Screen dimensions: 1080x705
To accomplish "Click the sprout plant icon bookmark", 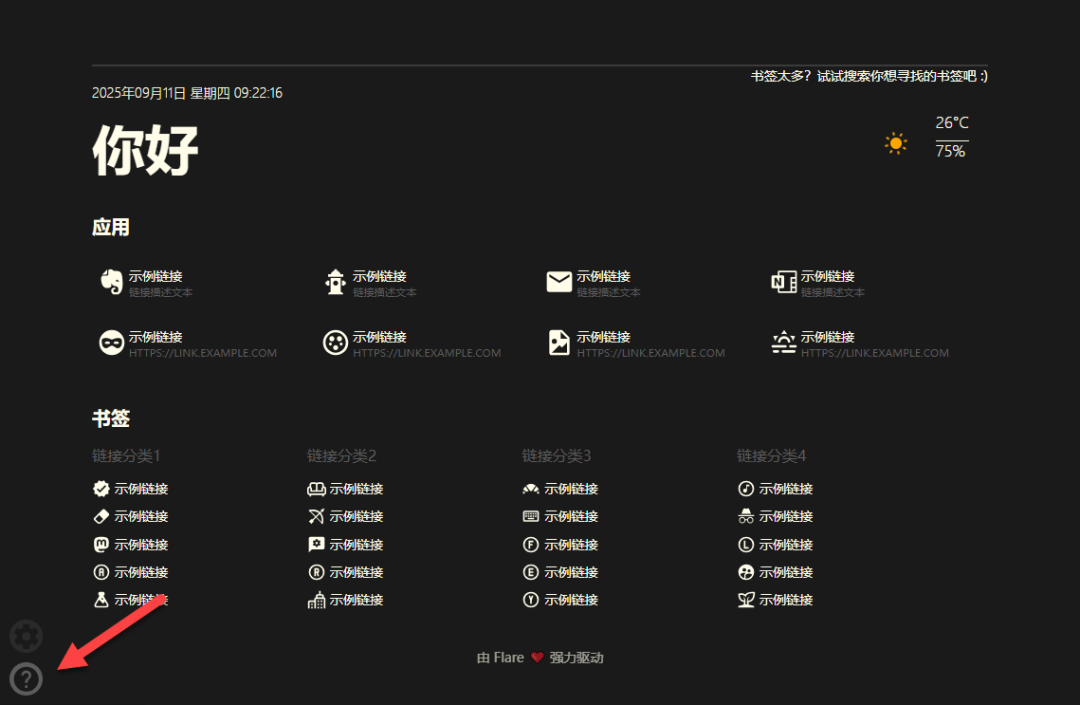I will 776,600.
